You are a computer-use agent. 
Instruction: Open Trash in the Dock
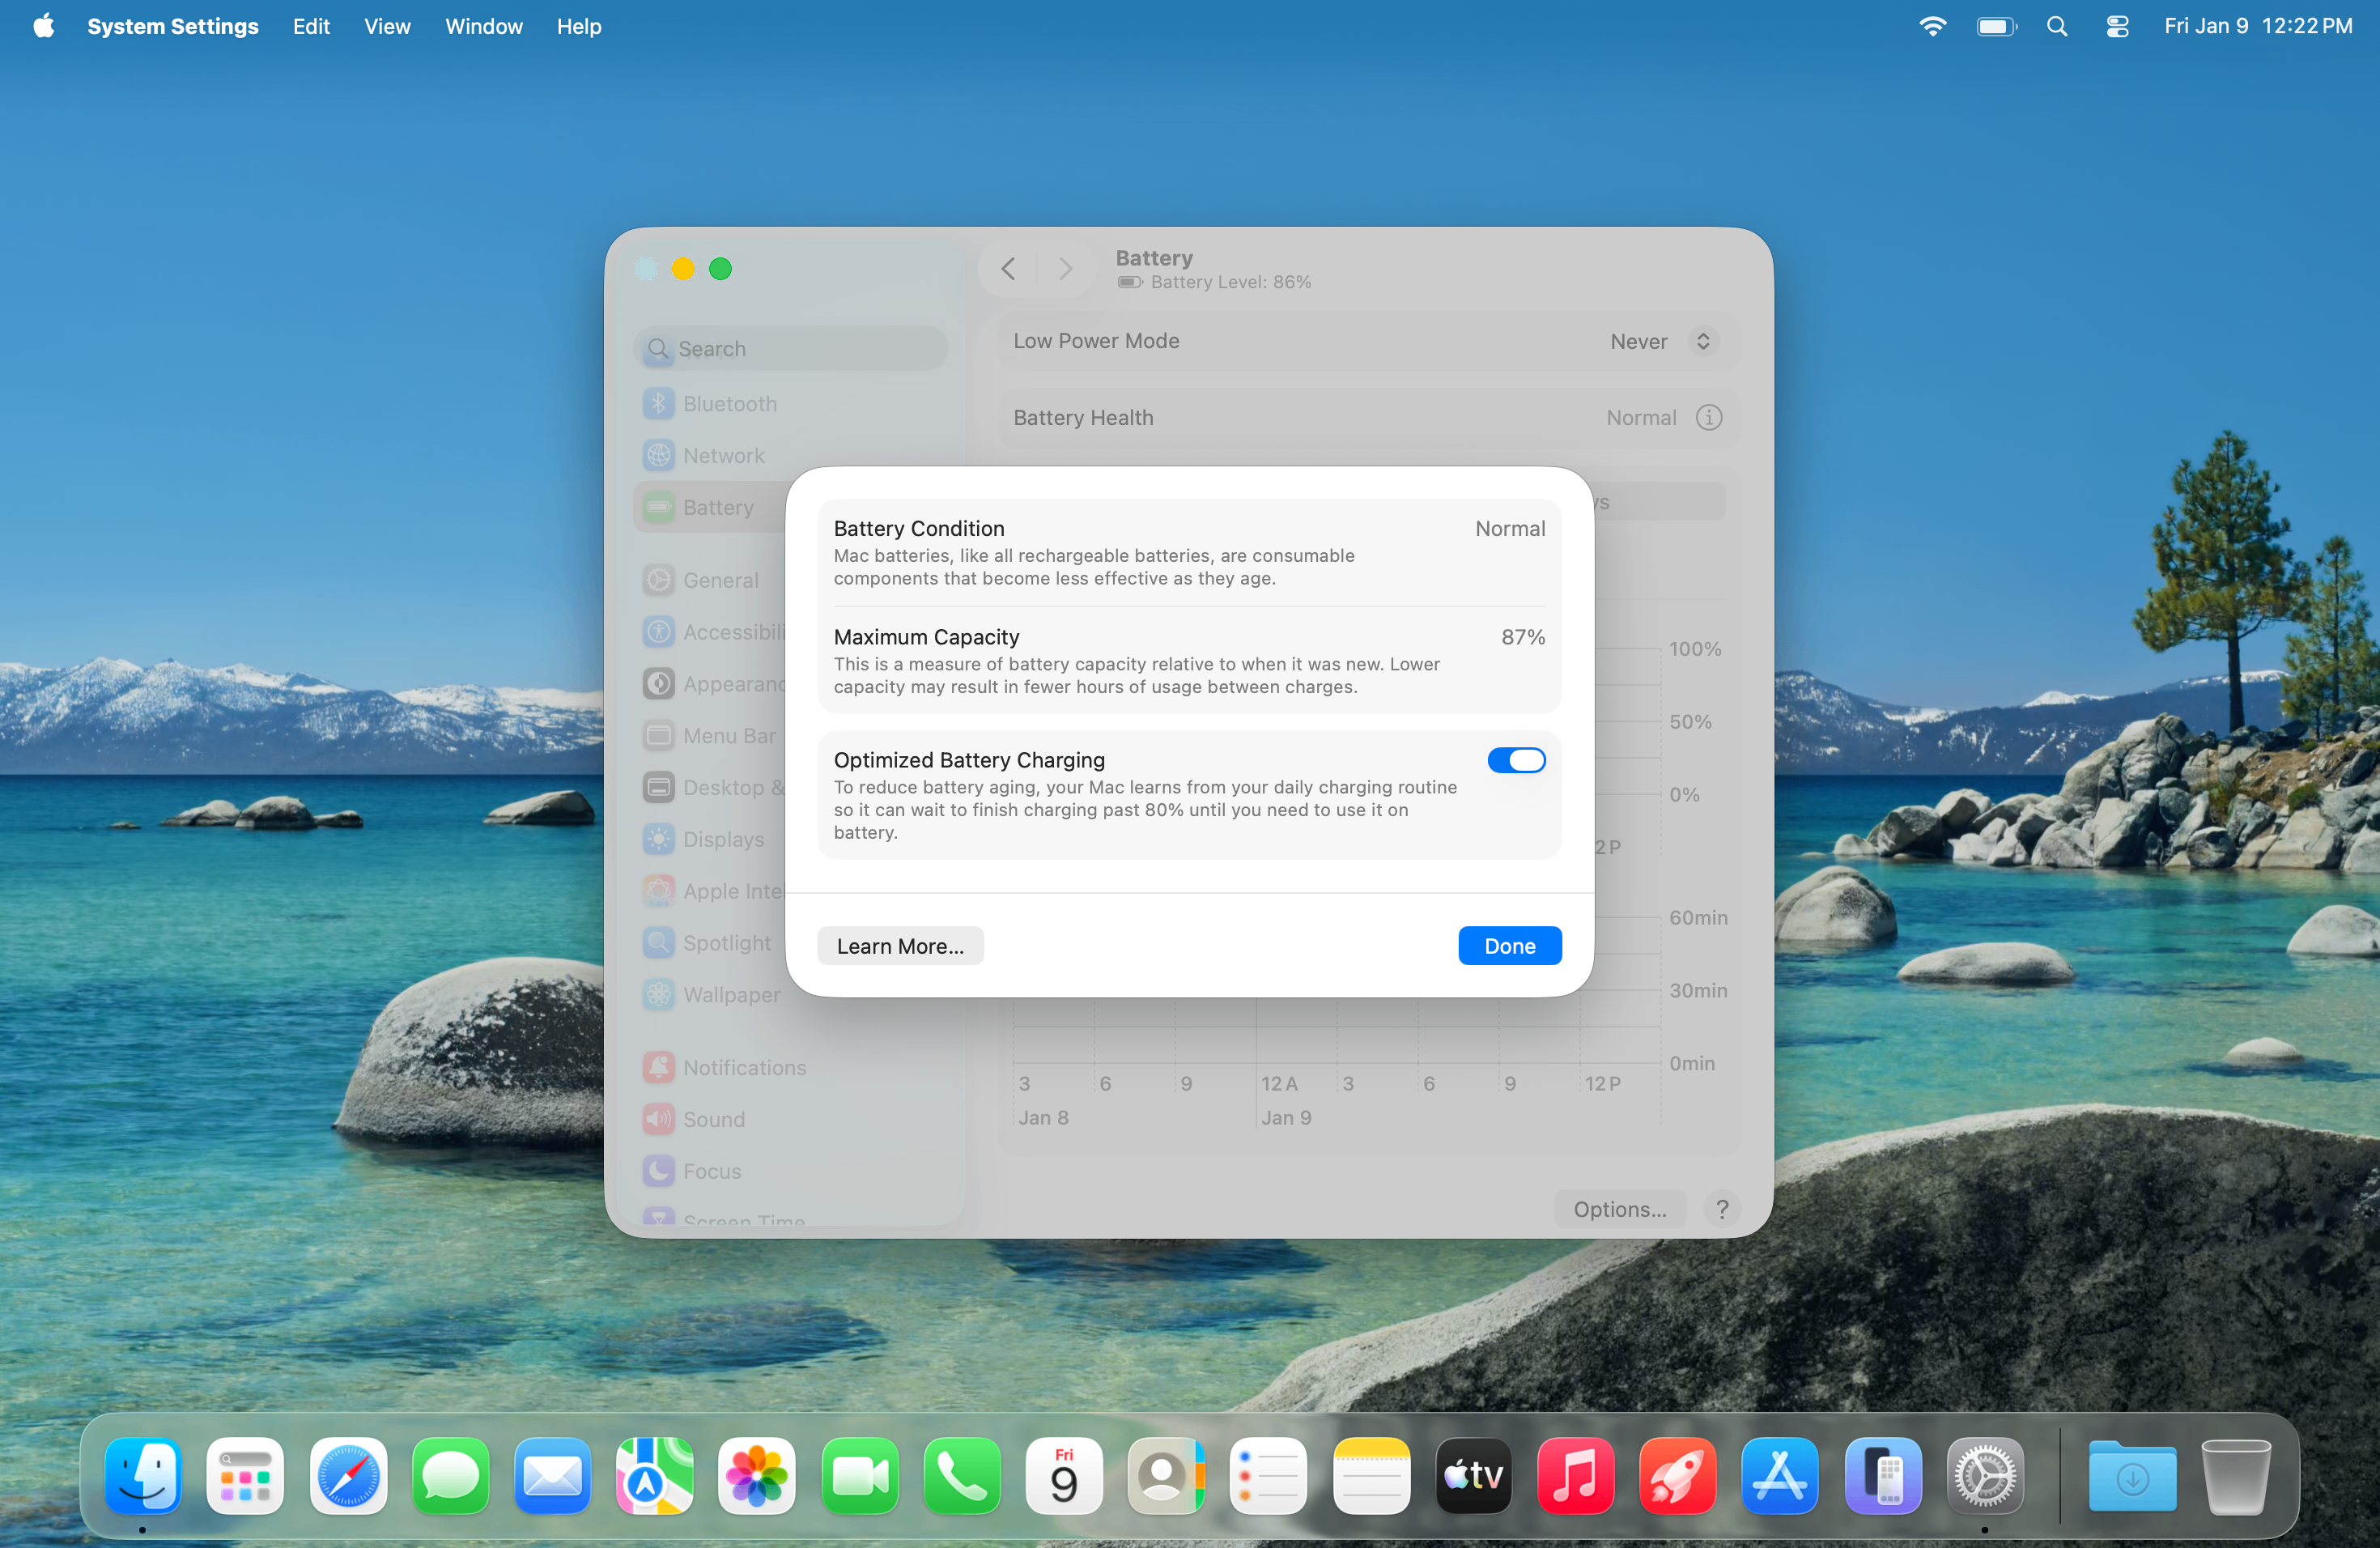click(2235, 1475)
